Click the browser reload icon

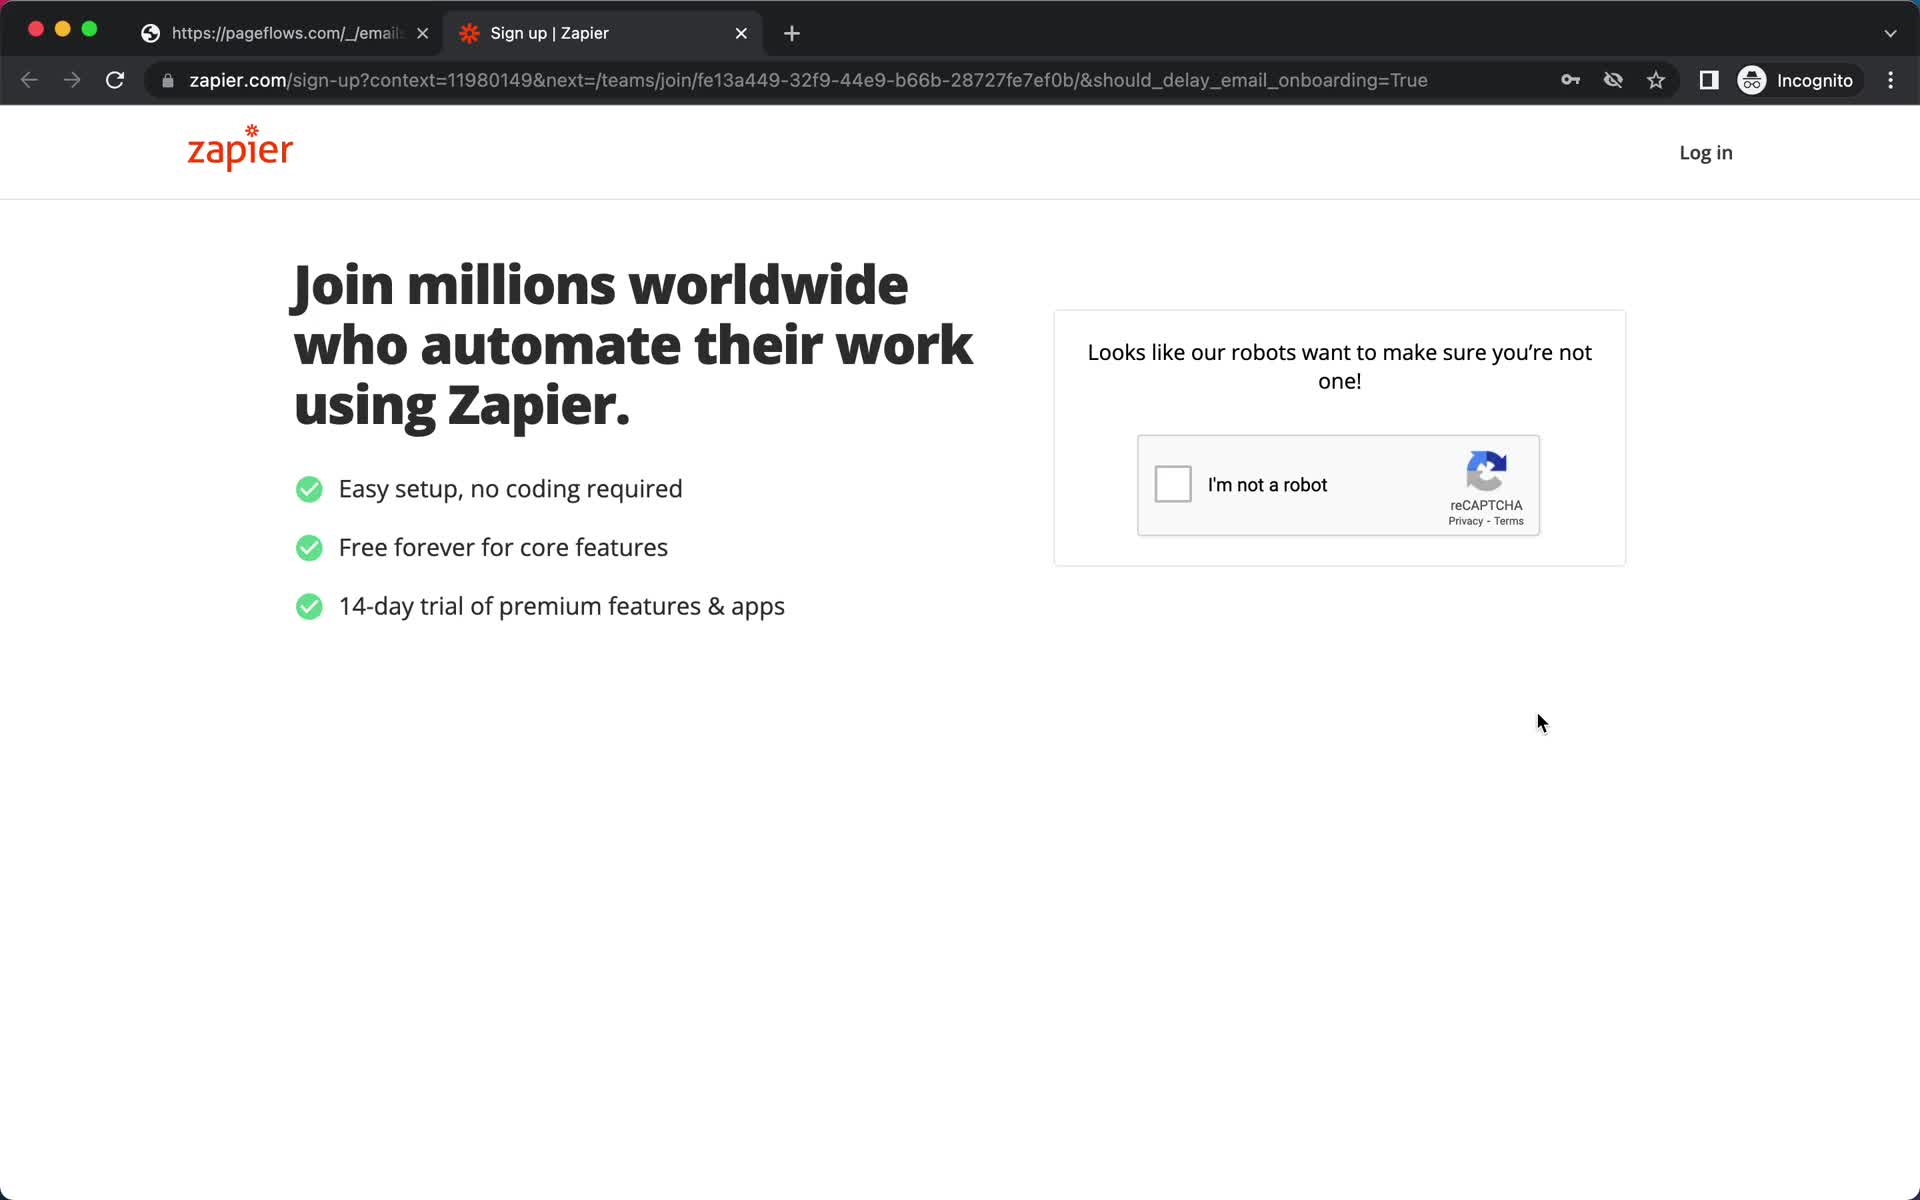[117, 80]
